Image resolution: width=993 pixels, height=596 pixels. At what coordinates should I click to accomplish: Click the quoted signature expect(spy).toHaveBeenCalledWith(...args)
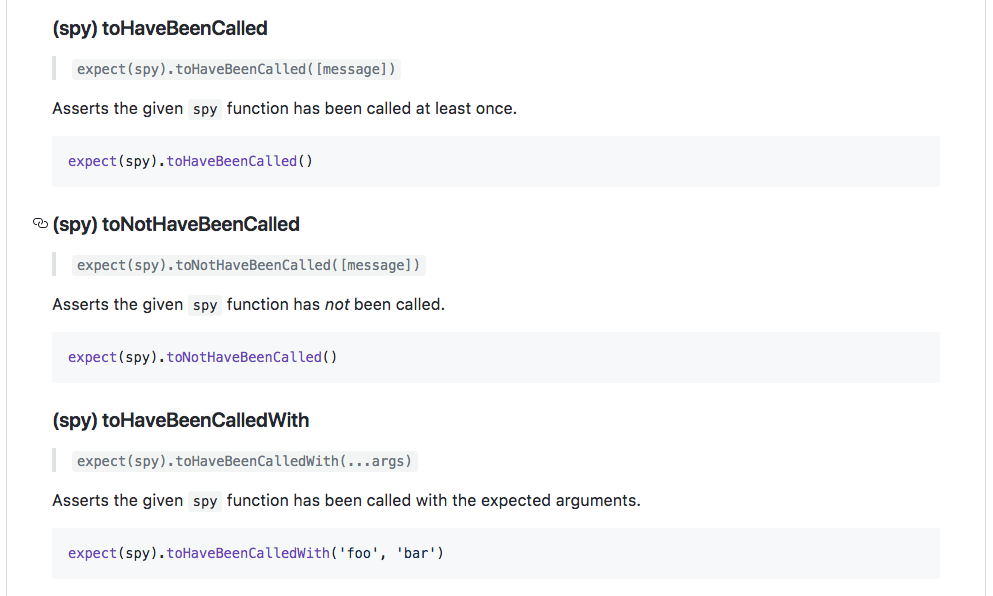coord(245,461)
